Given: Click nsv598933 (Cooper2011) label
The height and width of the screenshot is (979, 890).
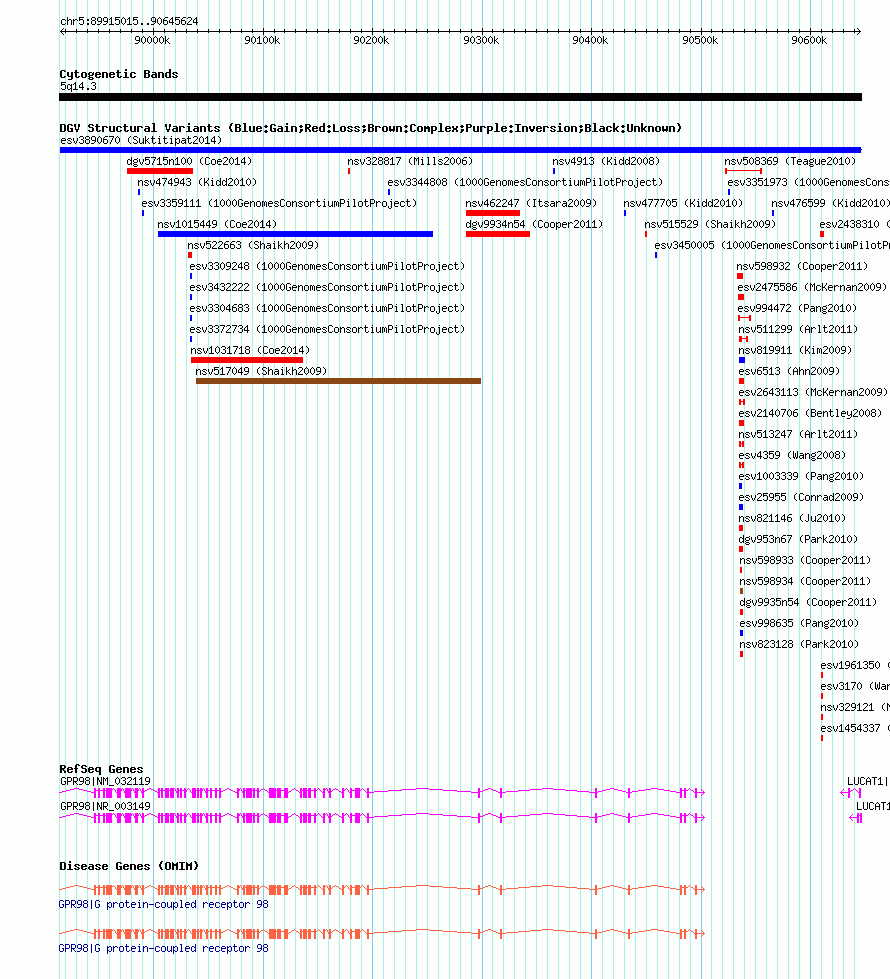Looking at the screenshot, I should (x=805, y=561).
